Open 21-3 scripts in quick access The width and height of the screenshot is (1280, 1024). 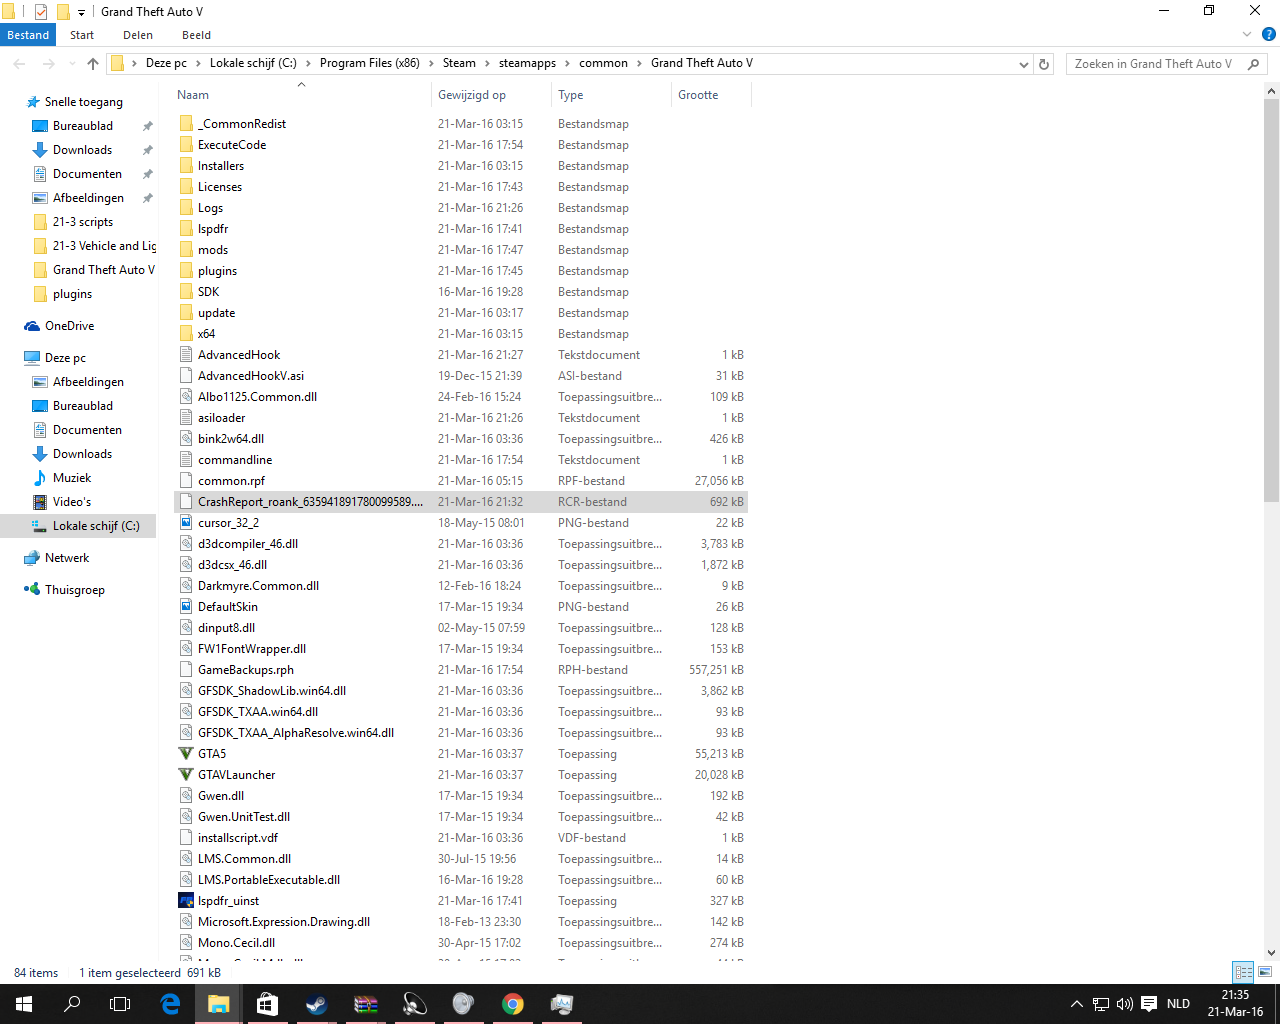(83, 222)
